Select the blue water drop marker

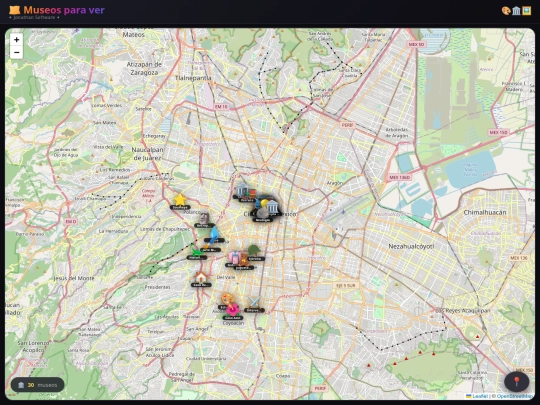[x=214, y=233]
